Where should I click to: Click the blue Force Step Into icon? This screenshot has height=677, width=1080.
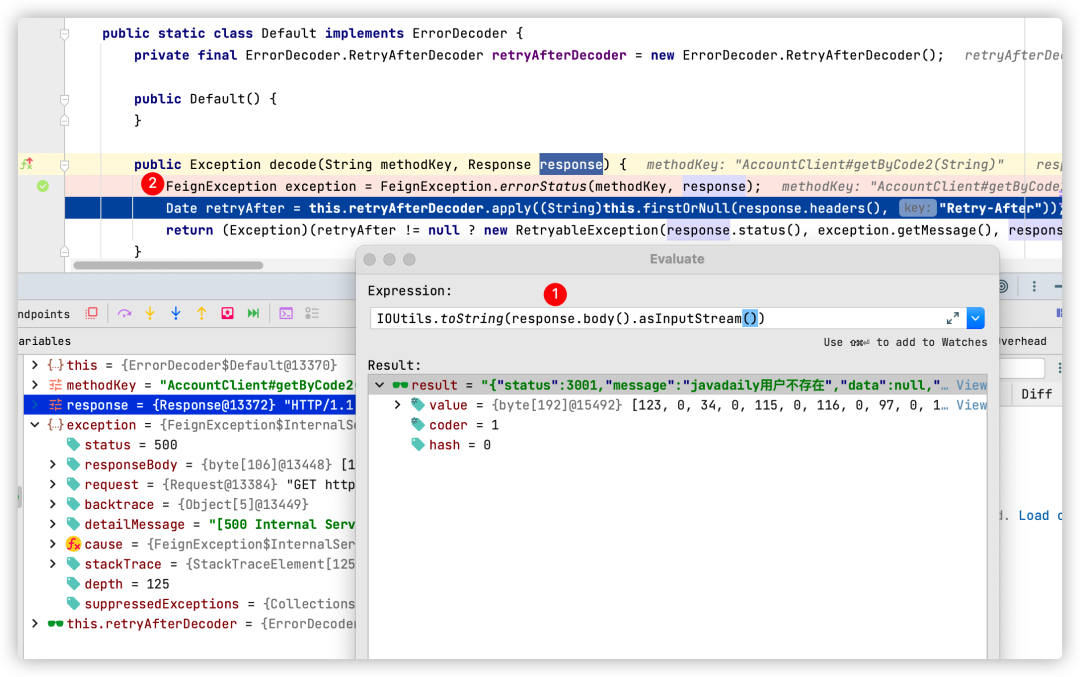tap(176, 313)
